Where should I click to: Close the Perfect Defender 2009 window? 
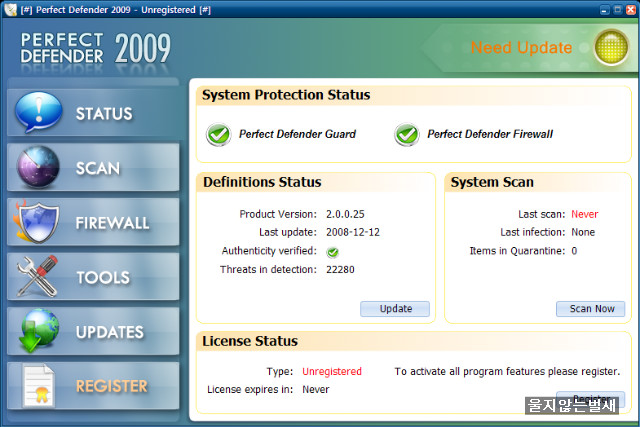click(x=631, y=10)
